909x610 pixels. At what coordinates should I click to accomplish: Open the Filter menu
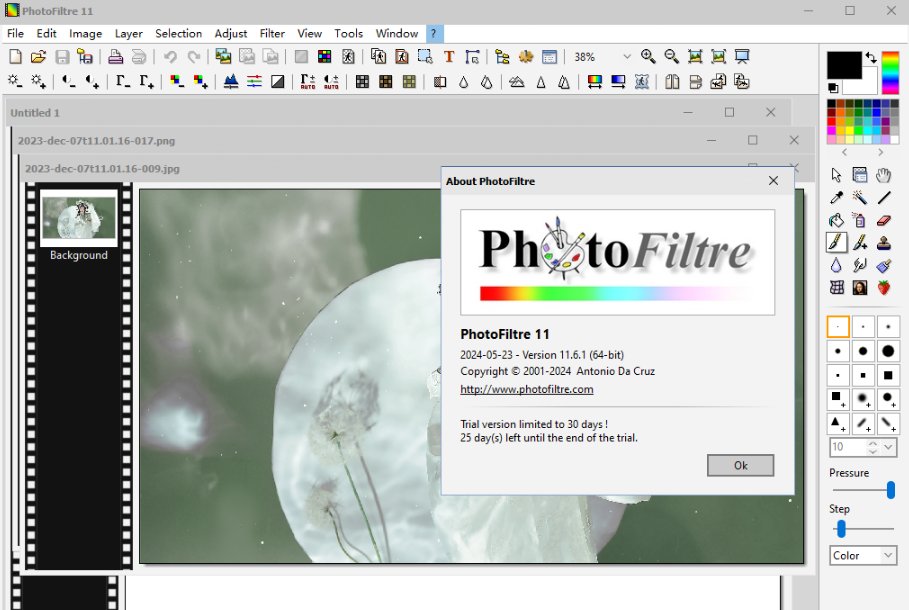(x=272, y=33)
